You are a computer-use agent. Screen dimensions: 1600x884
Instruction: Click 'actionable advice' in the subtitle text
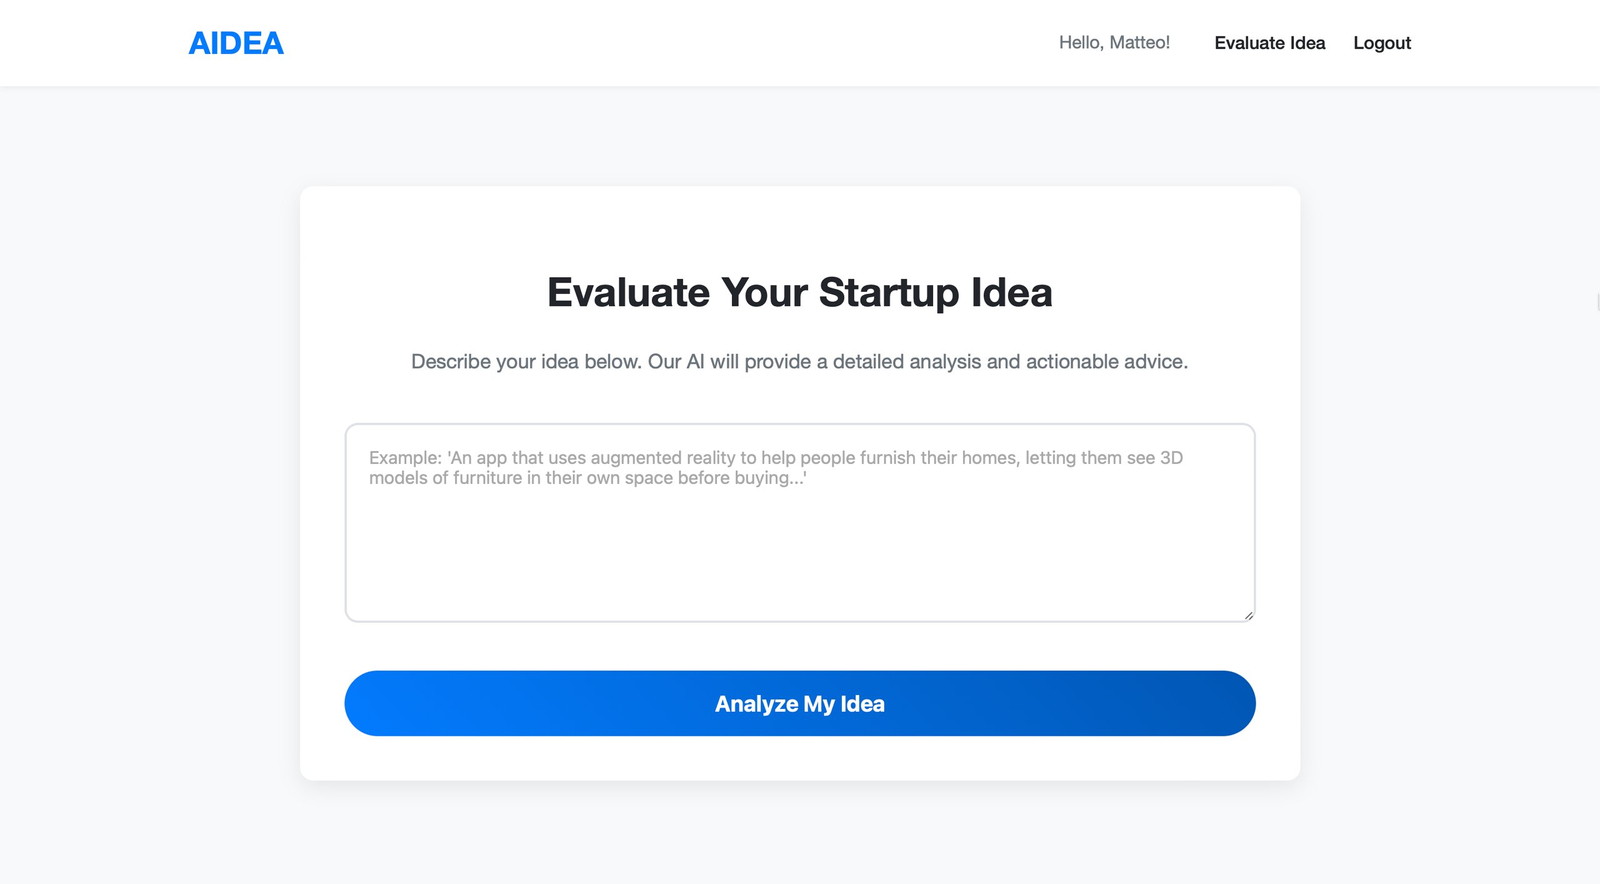[x=1106, y=361]
